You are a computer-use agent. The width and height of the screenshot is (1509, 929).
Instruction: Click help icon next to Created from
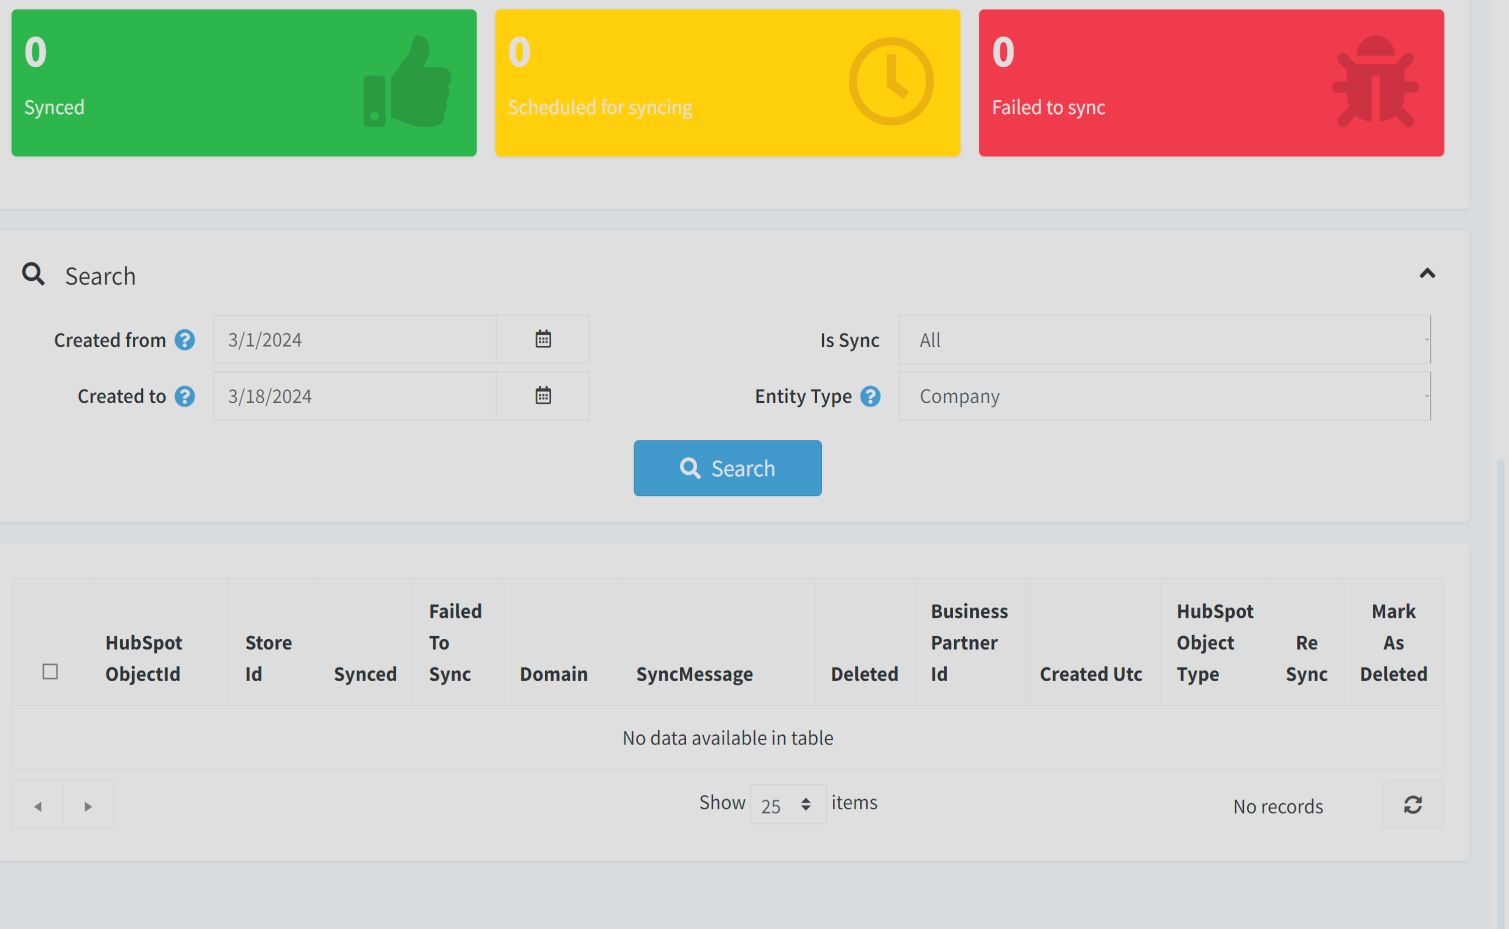[x=185, y=340]
